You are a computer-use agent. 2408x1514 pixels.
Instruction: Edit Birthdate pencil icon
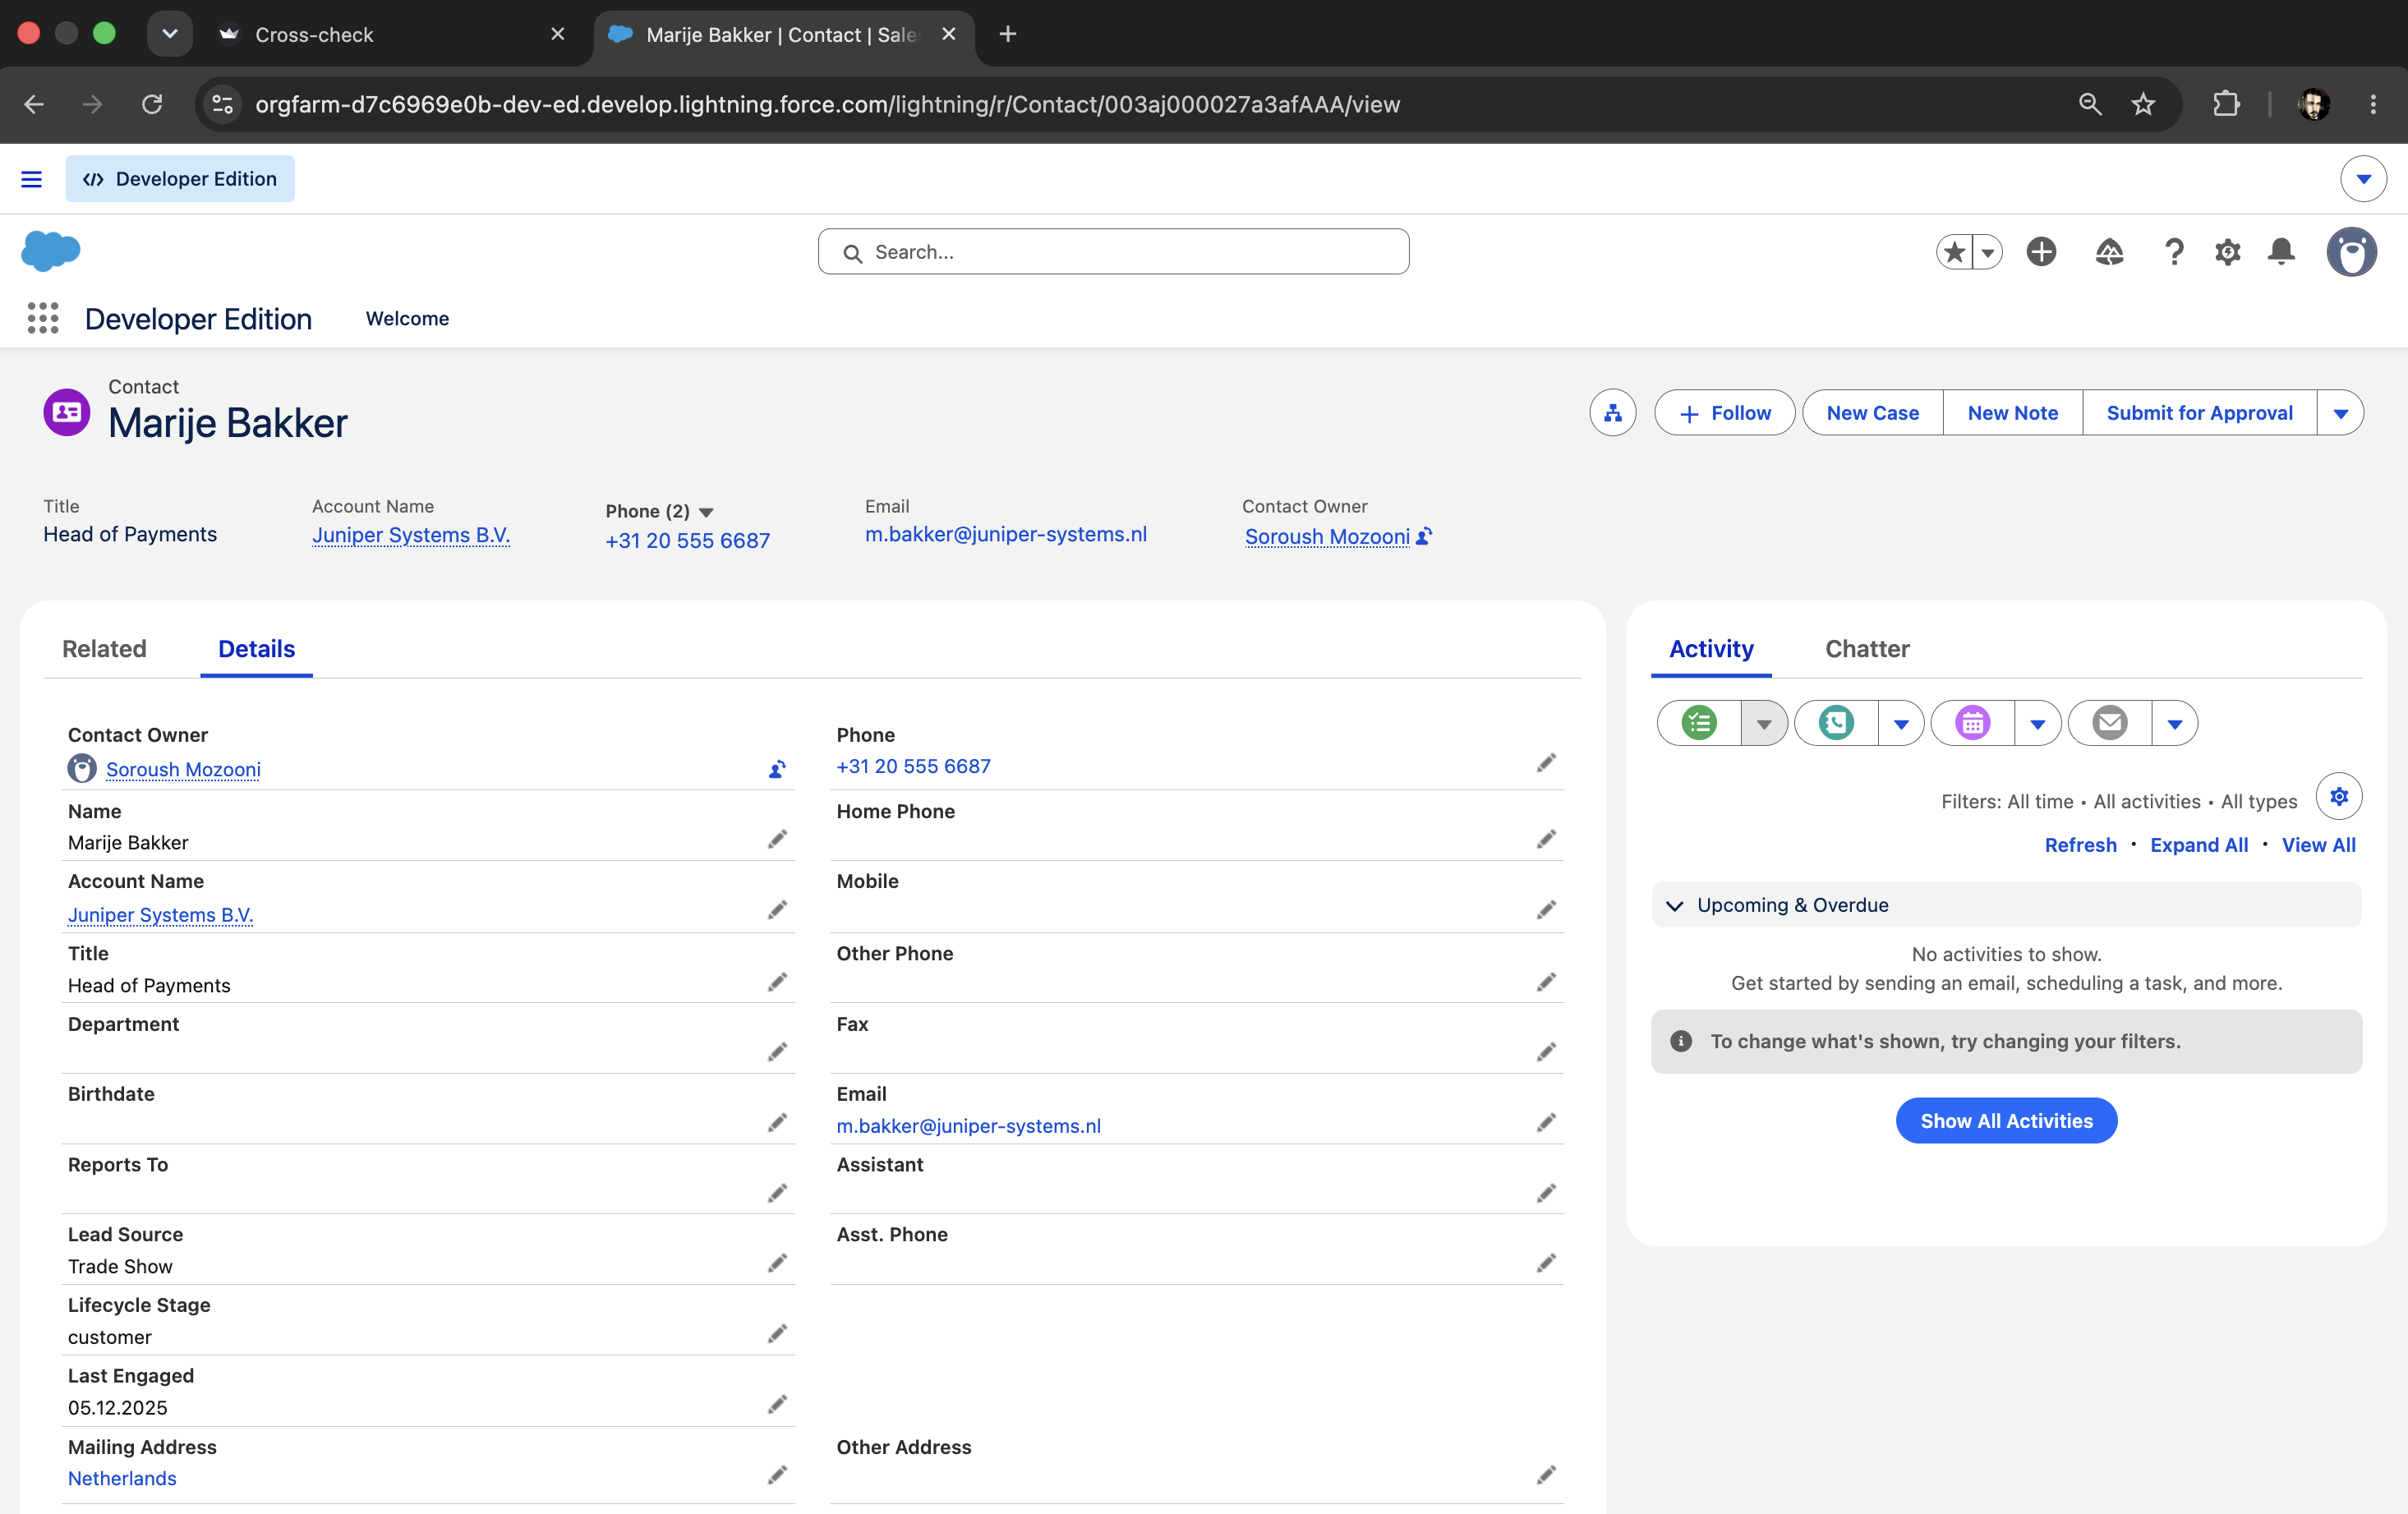click(777, 1122)
